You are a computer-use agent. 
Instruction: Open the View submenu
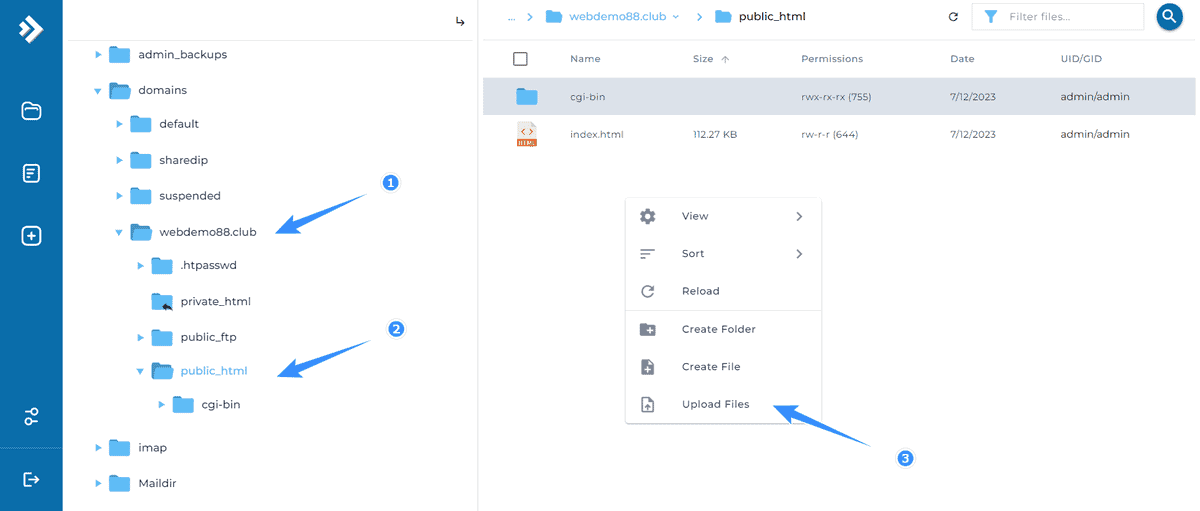pos(723,216)
